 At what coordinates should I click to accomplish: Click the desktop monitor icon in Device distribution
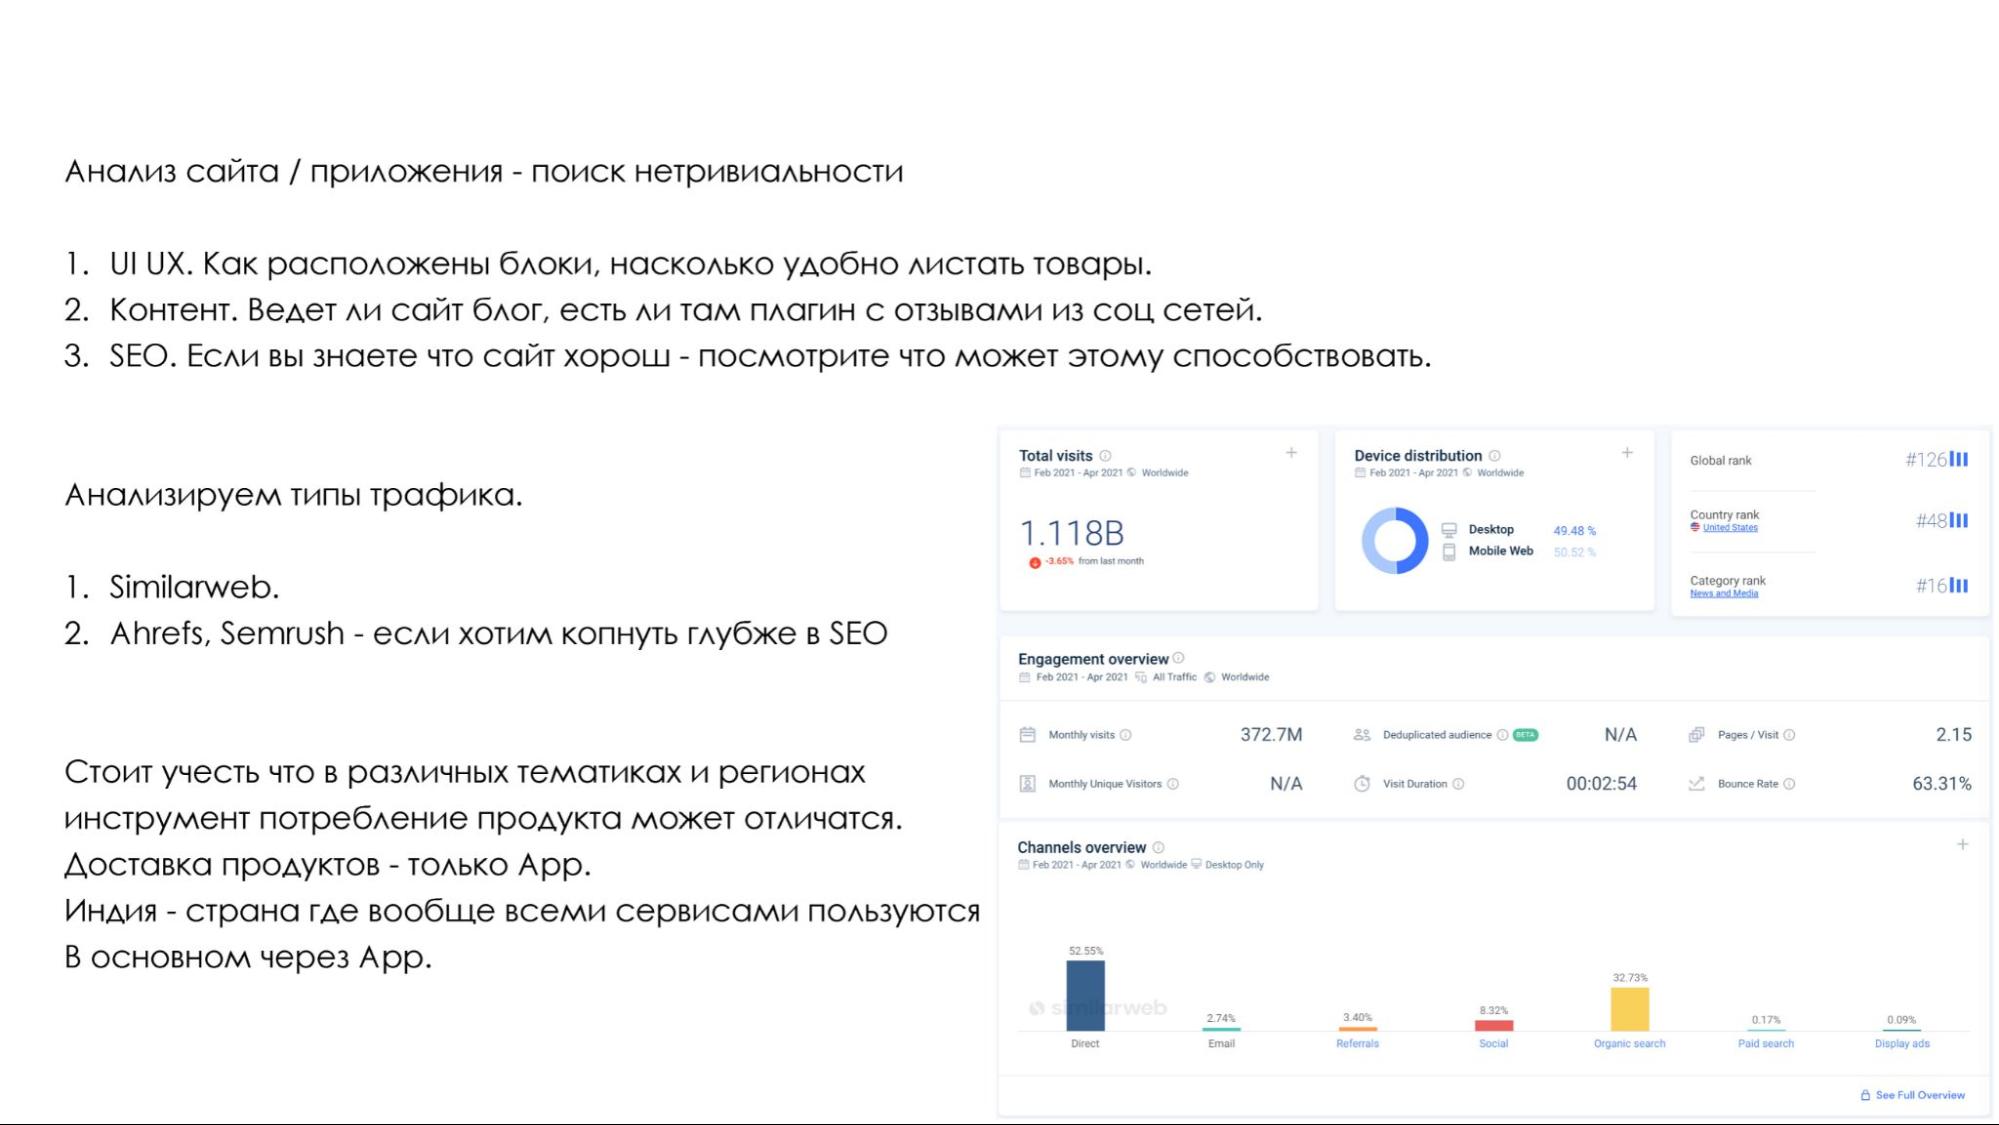[x=1449, y=530]
